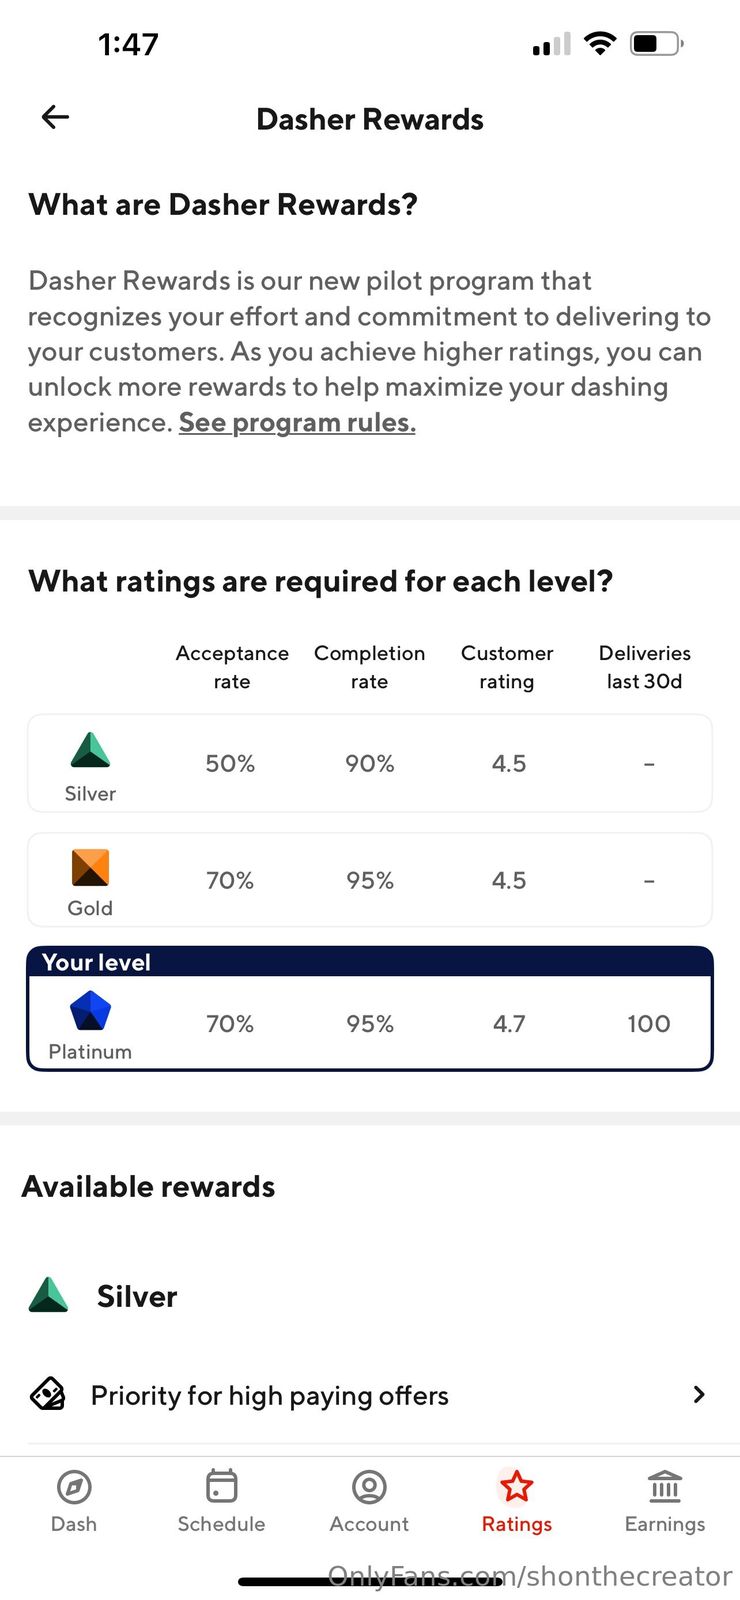Select the Ratings tab

pyautogui.click(x=517, y=1500)
